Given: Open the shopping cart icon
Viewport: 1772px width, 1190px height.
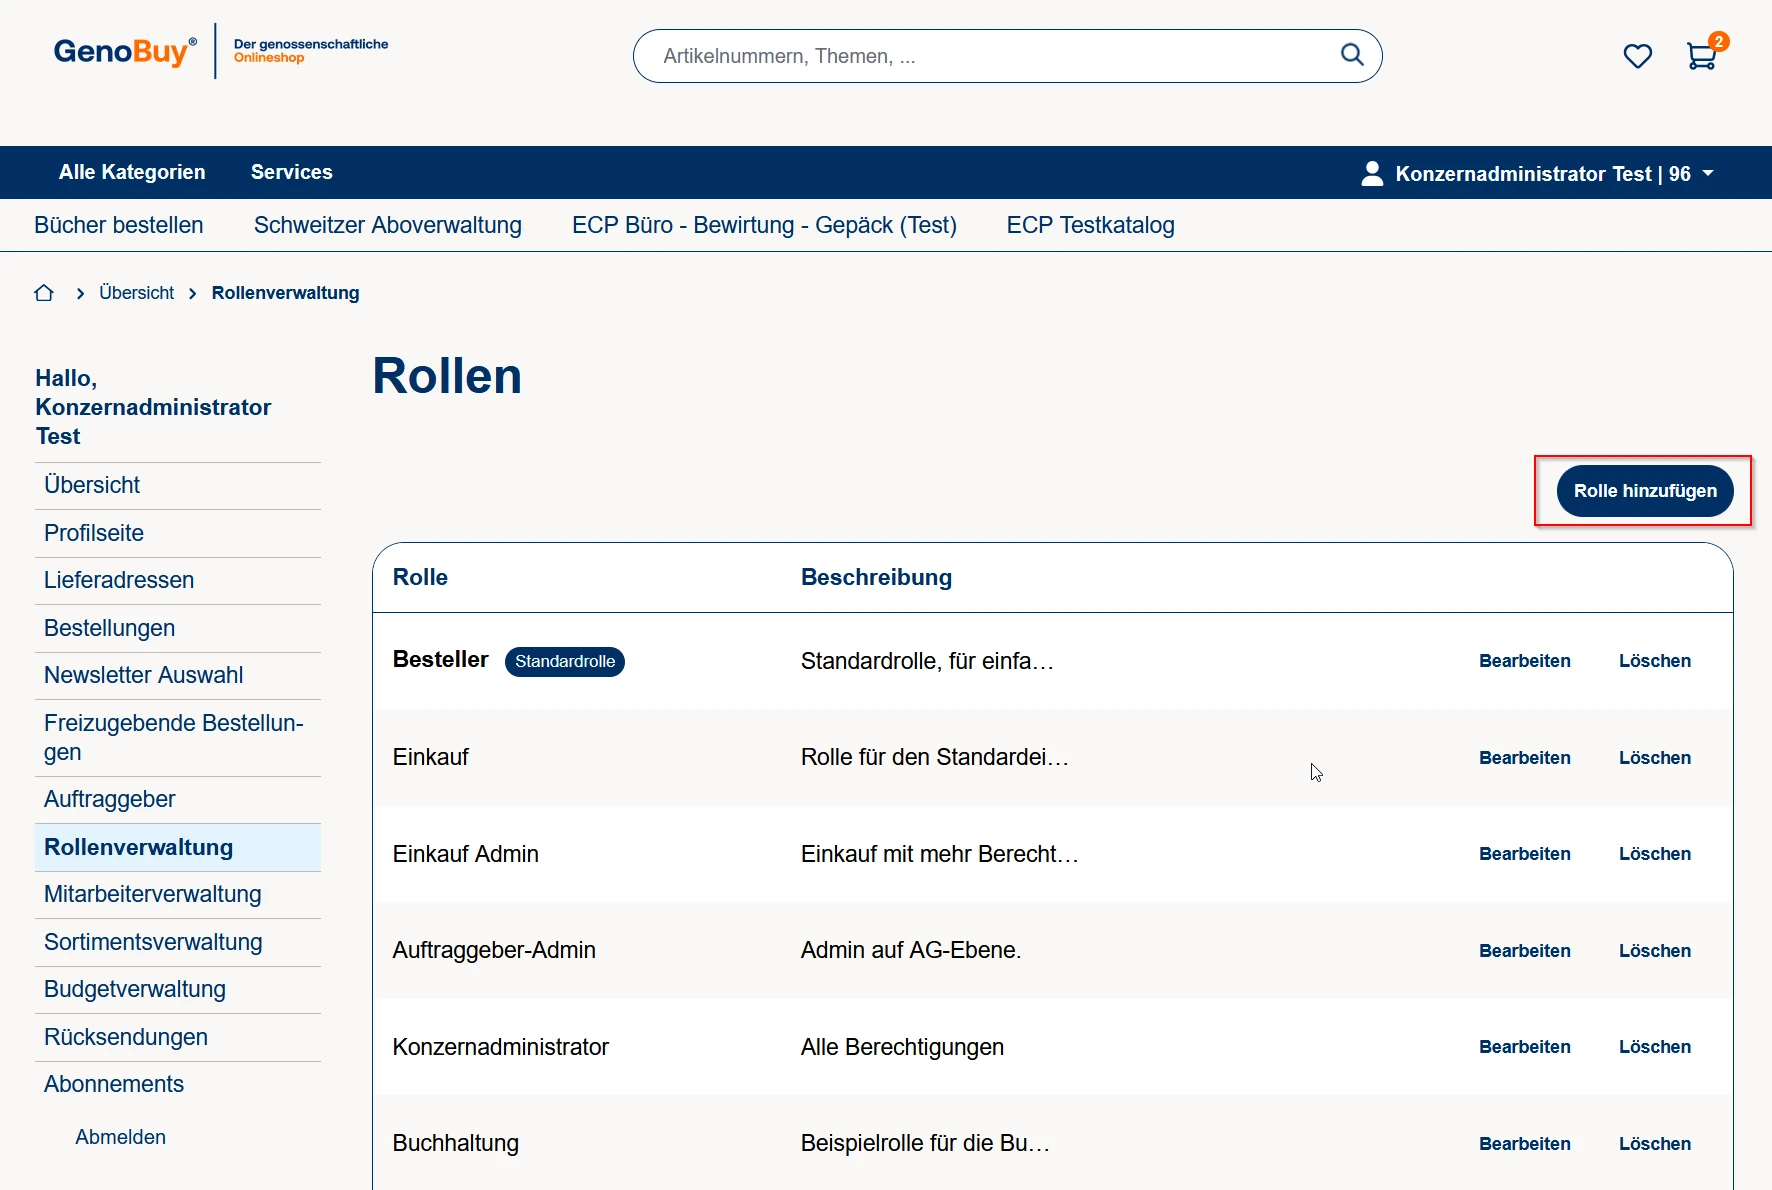Looking at the screenshot, I should point(1701,56).
